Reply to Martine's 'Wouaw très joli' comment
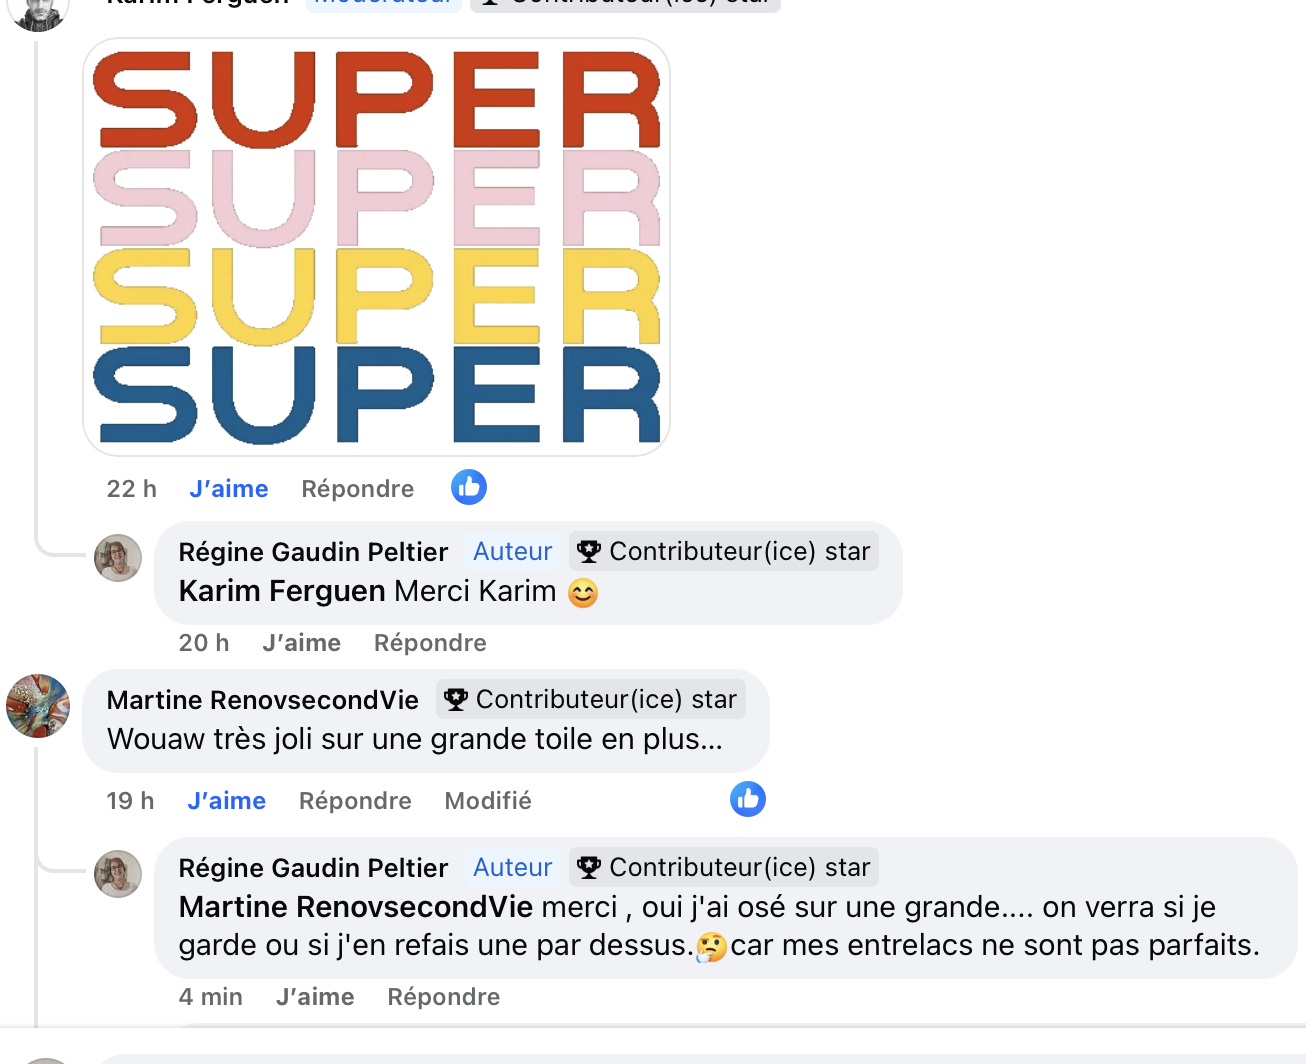Viewport: 1306px width, 1064px height. [x=355, y=801]
